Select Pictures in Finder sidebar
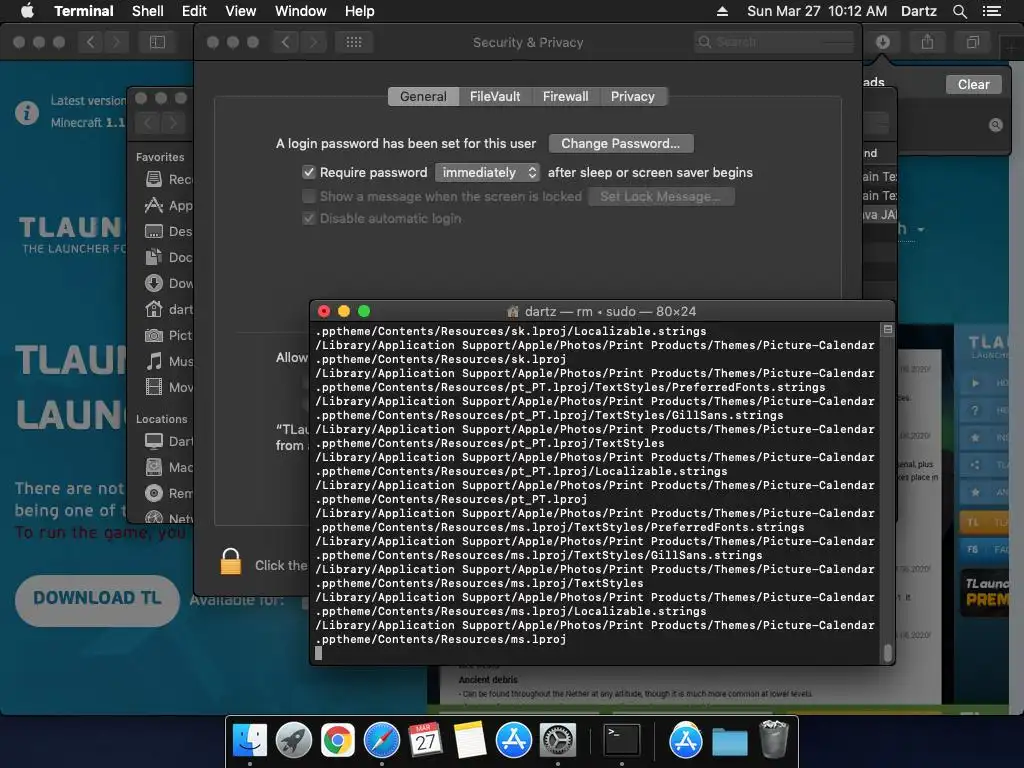Viewport: 1024px width, 768px height. coord(167,335)
